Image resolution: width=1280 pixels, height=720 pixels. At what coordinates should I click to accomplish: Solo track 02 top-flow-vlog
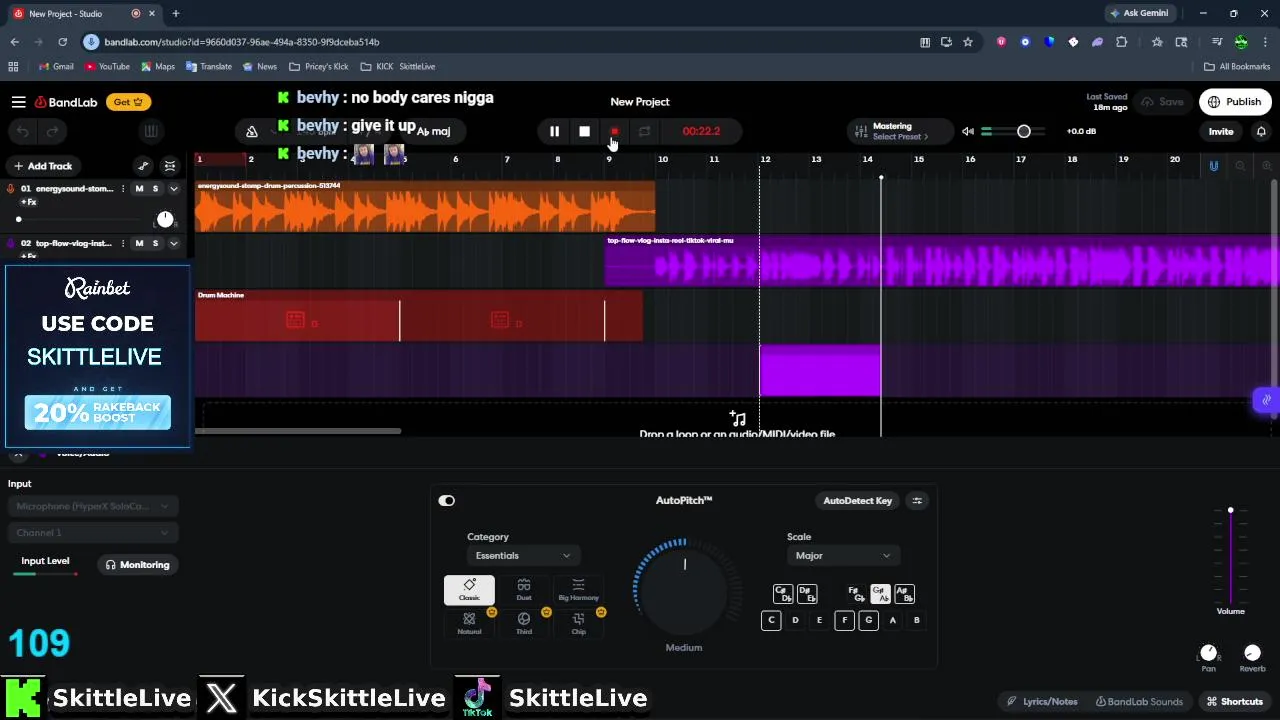[155, 243]
